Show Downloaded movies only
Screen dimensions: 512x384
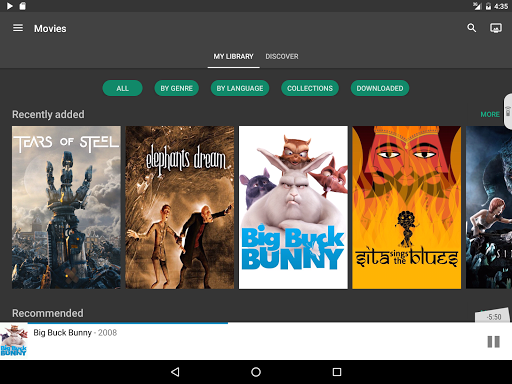click(380, 88)
